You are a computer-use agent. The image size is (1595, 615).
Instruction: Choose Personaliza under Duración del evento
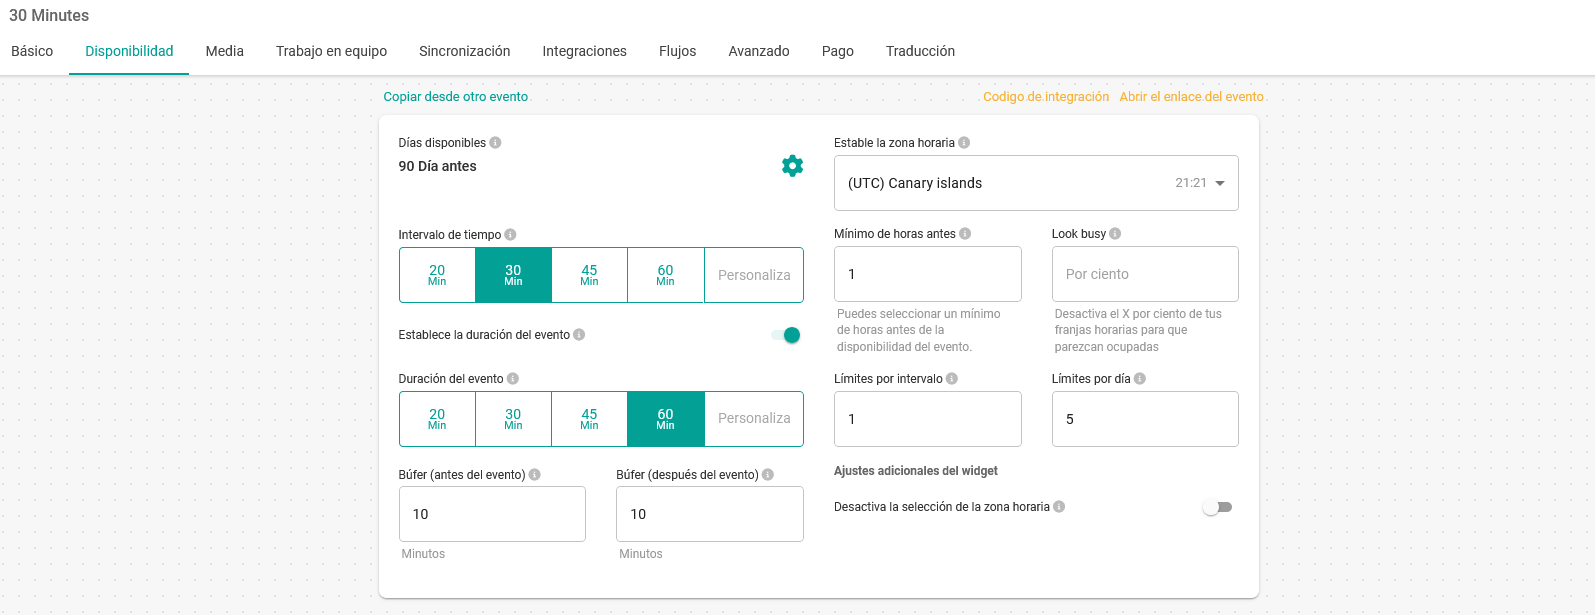(754, 419)
